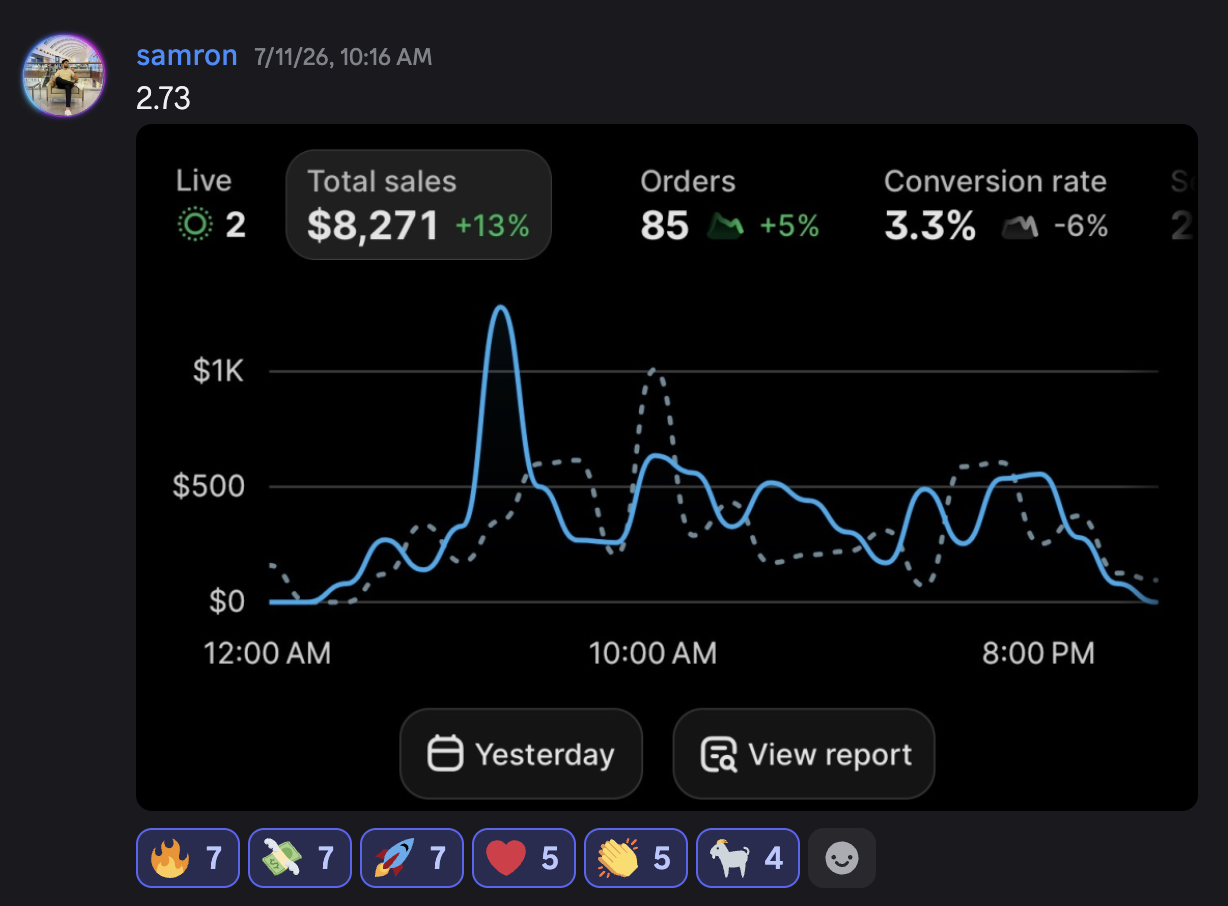
Task: Click the tallest blue sales peak
Action: click(501, 309)
